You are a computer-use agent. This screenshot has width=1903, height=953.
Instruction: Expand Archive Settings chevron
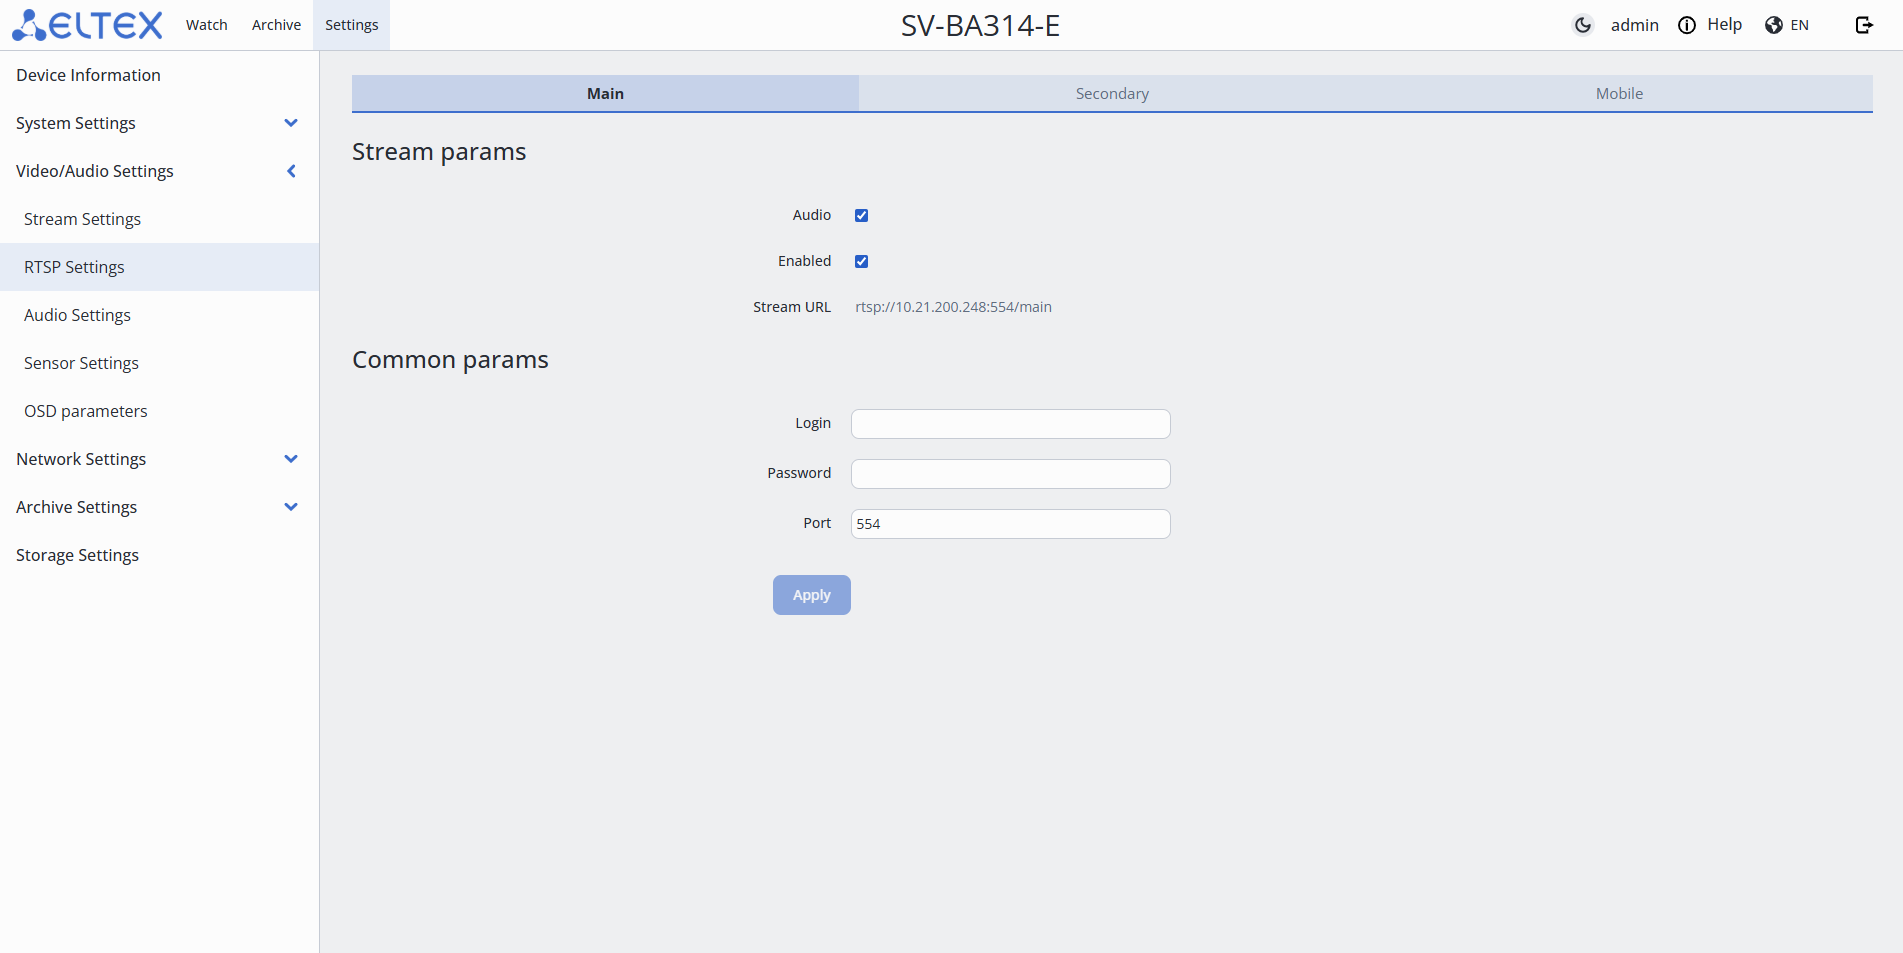click(291, 507)
